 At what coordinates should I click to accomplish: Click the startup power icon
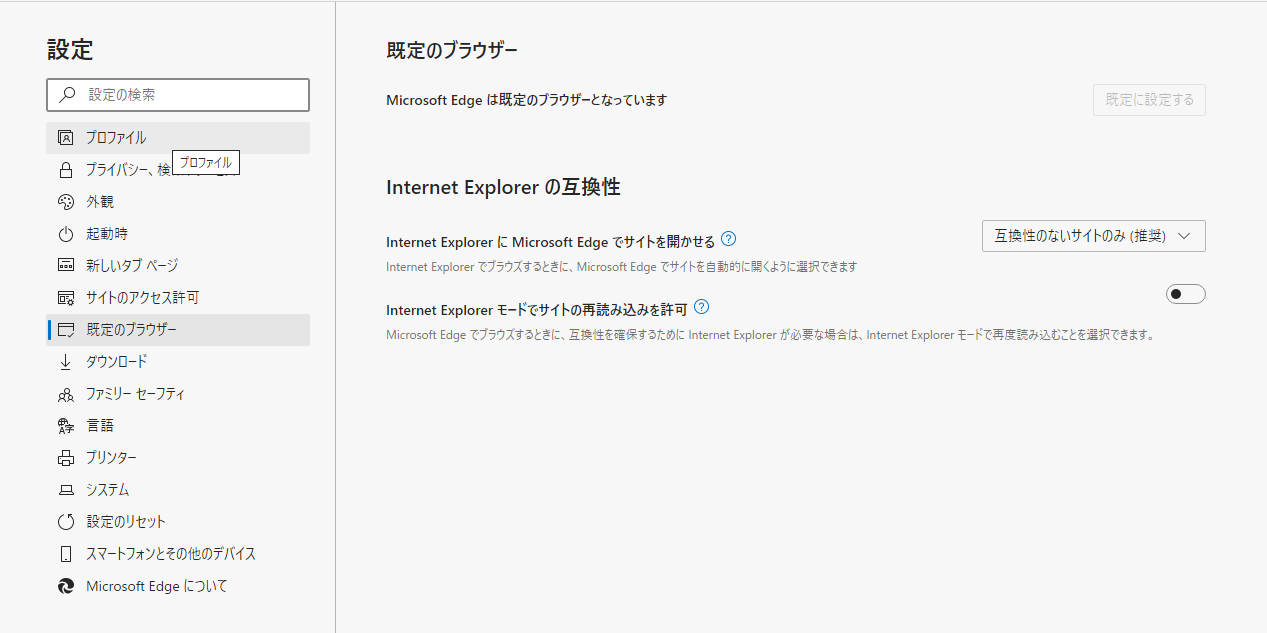click(x=66, y=234)
